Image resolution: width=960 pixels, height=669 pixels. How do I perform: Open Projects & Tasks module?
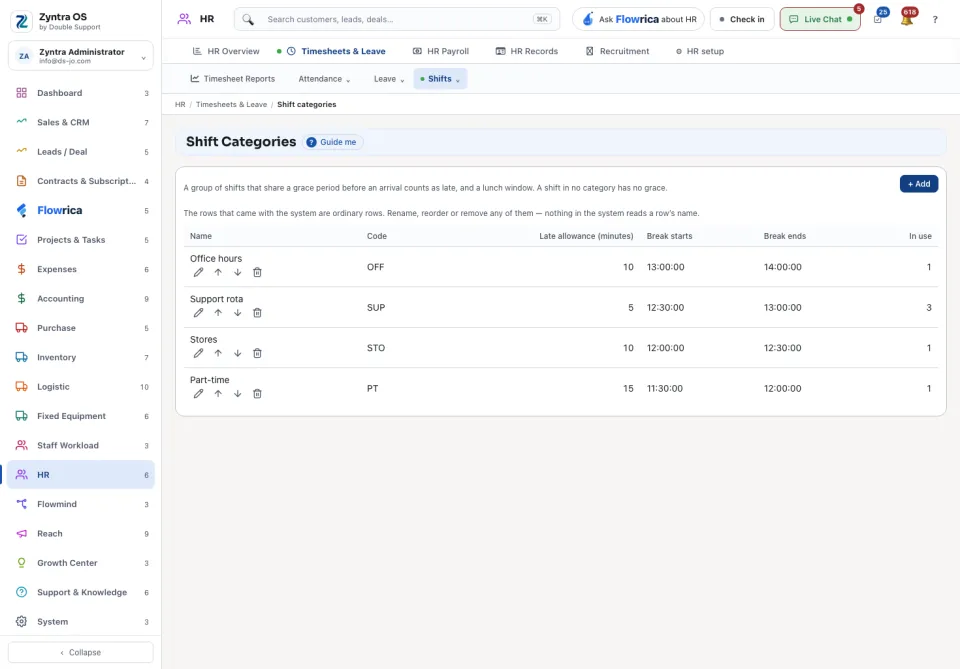(x=81, y=240)
